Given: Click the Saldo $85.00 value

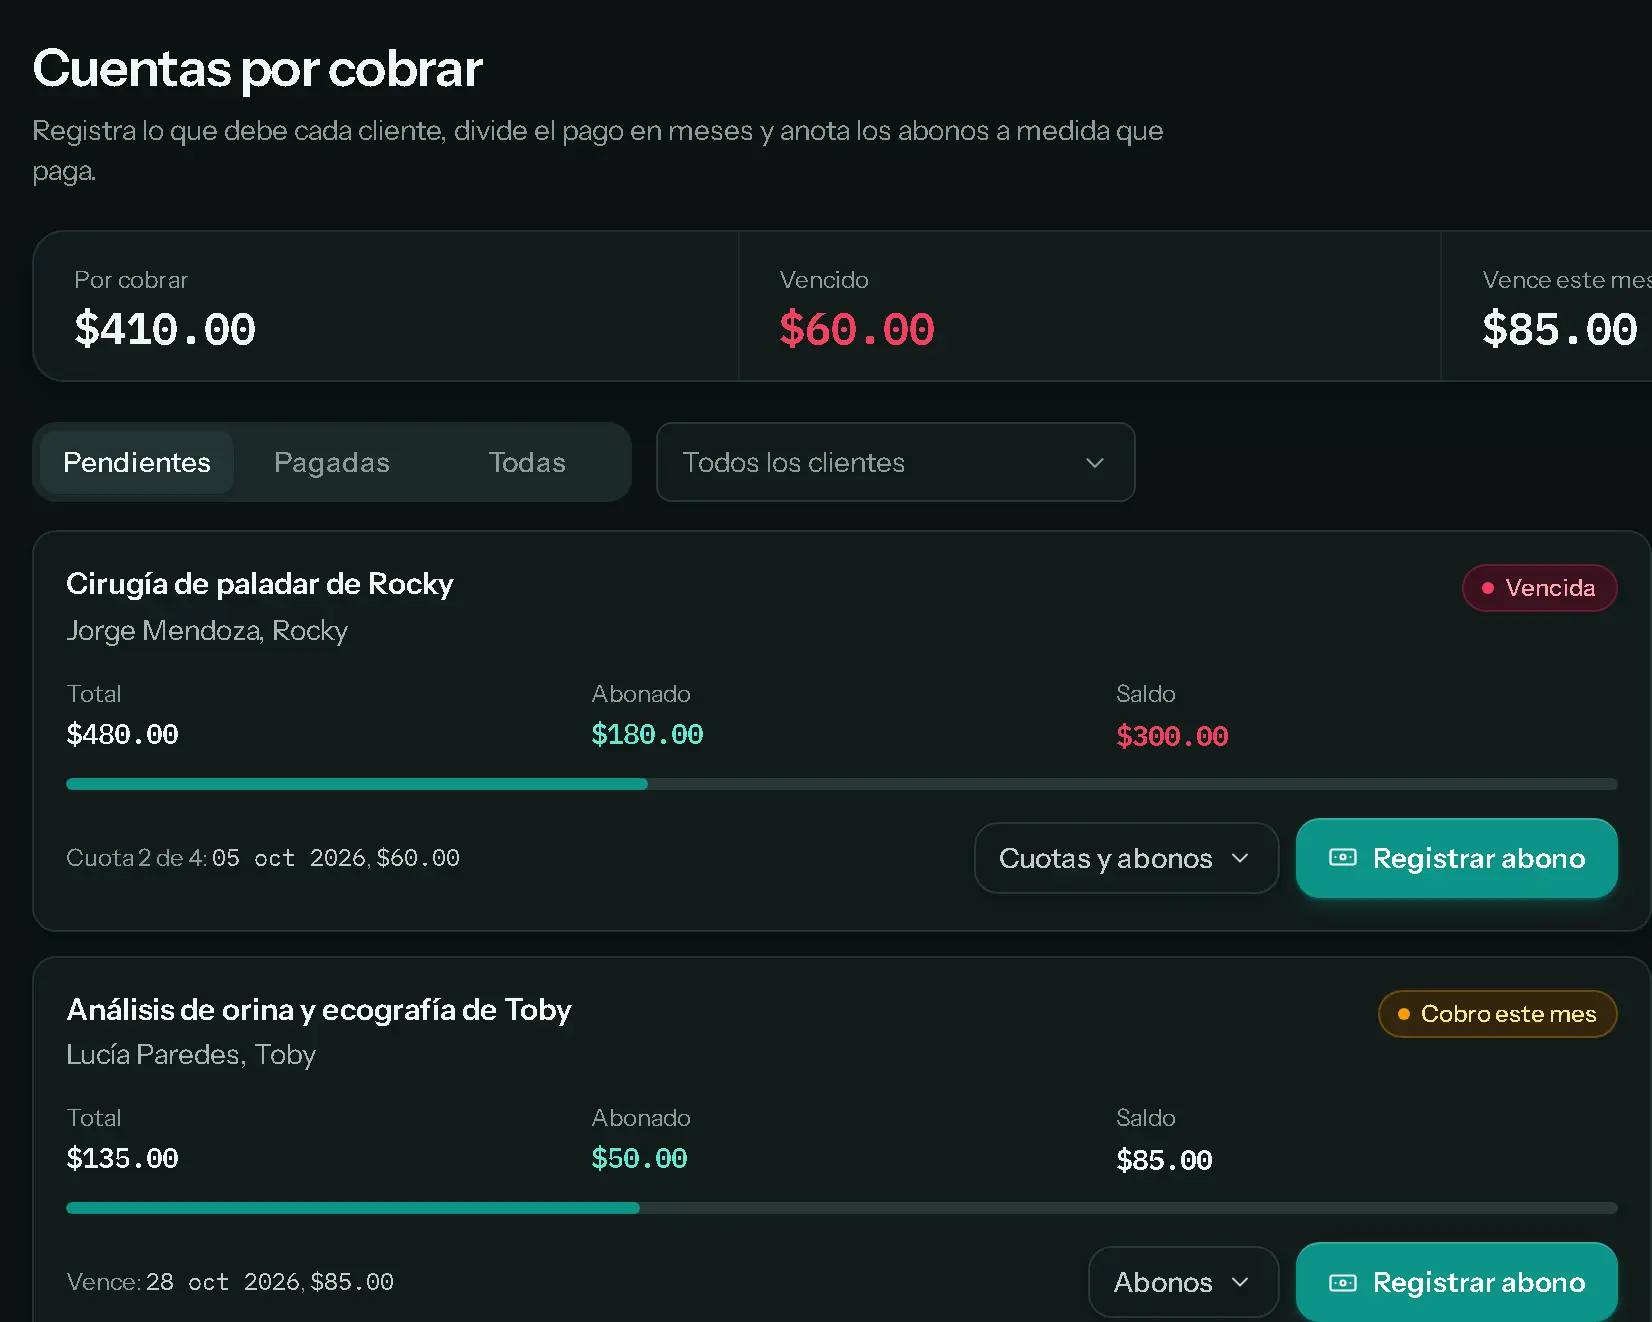Looking at the screenshot, I should 1164,1160.
